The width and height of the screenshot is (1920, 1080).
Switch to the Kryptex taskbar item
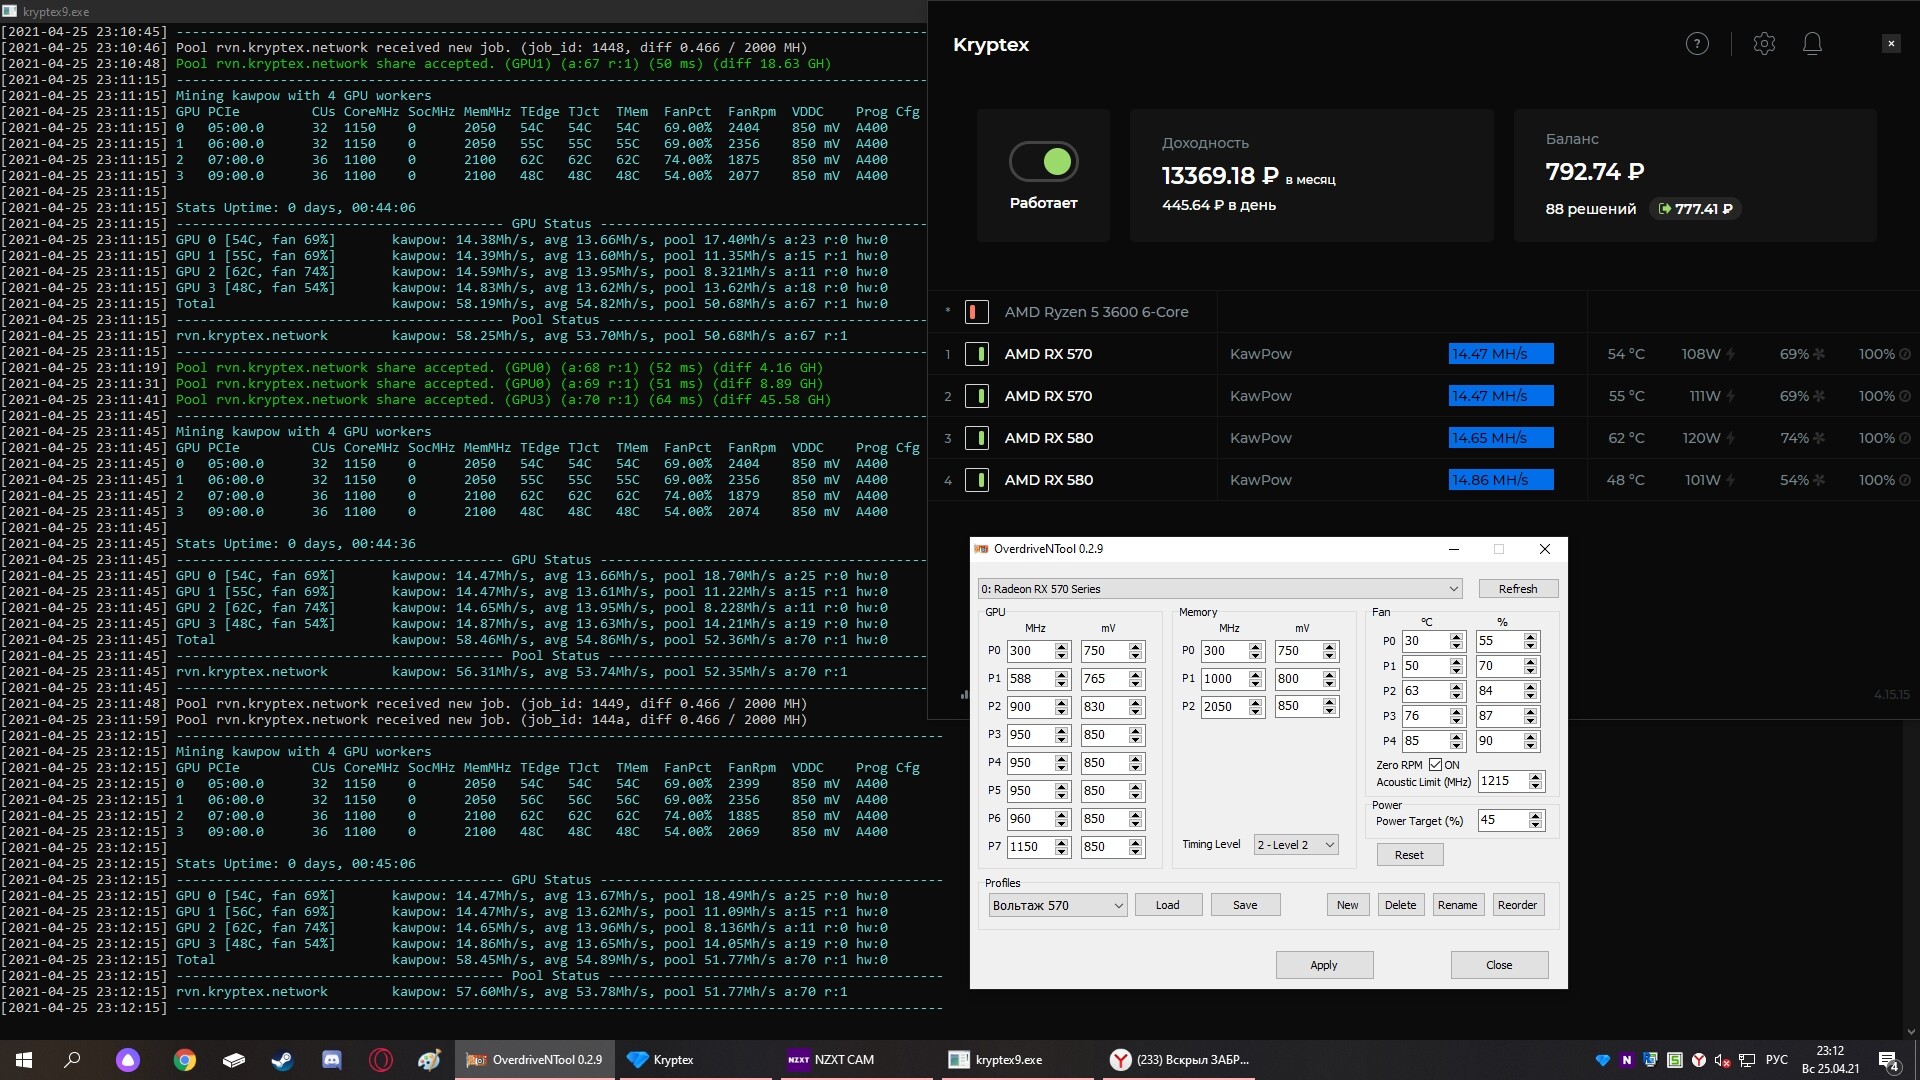[695, 1060]
